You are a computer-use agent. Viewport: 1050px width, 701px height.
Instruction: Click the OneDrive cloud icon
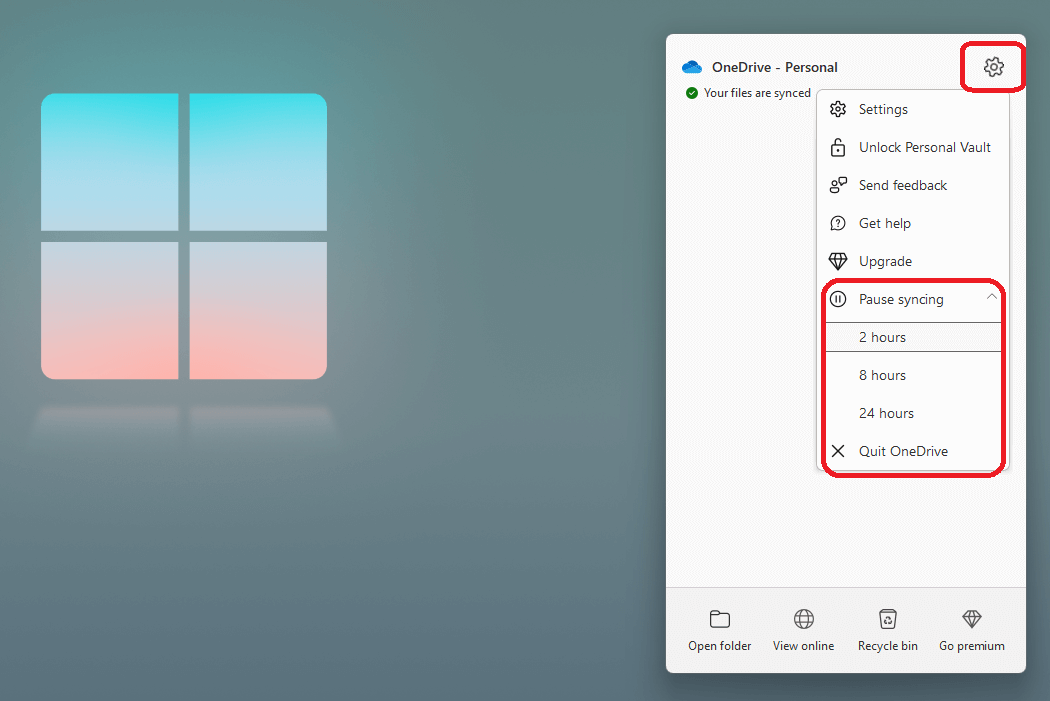(691, 66)
